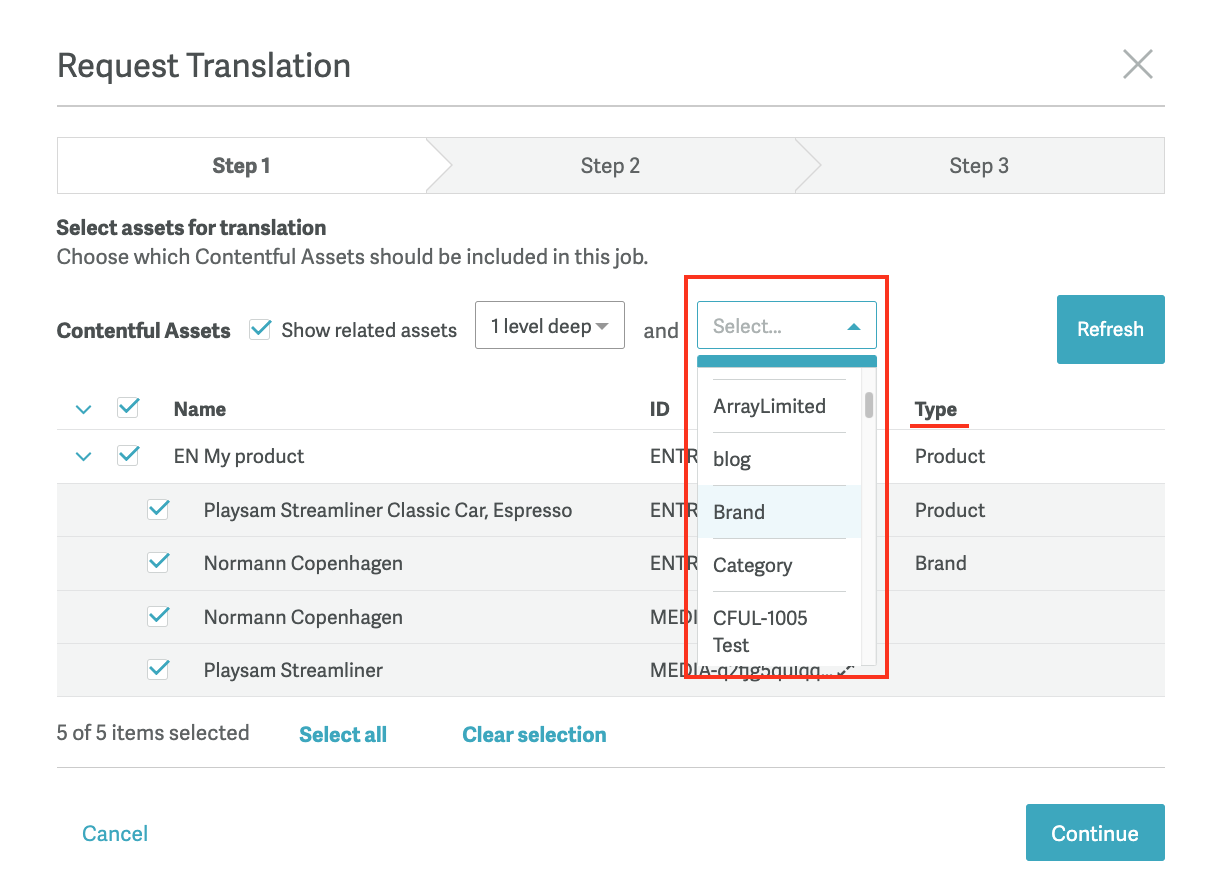Image resolution: width=1215 pixels, height=887 pixels.
Task: Open the Step 3 tab
Action: 979,165
